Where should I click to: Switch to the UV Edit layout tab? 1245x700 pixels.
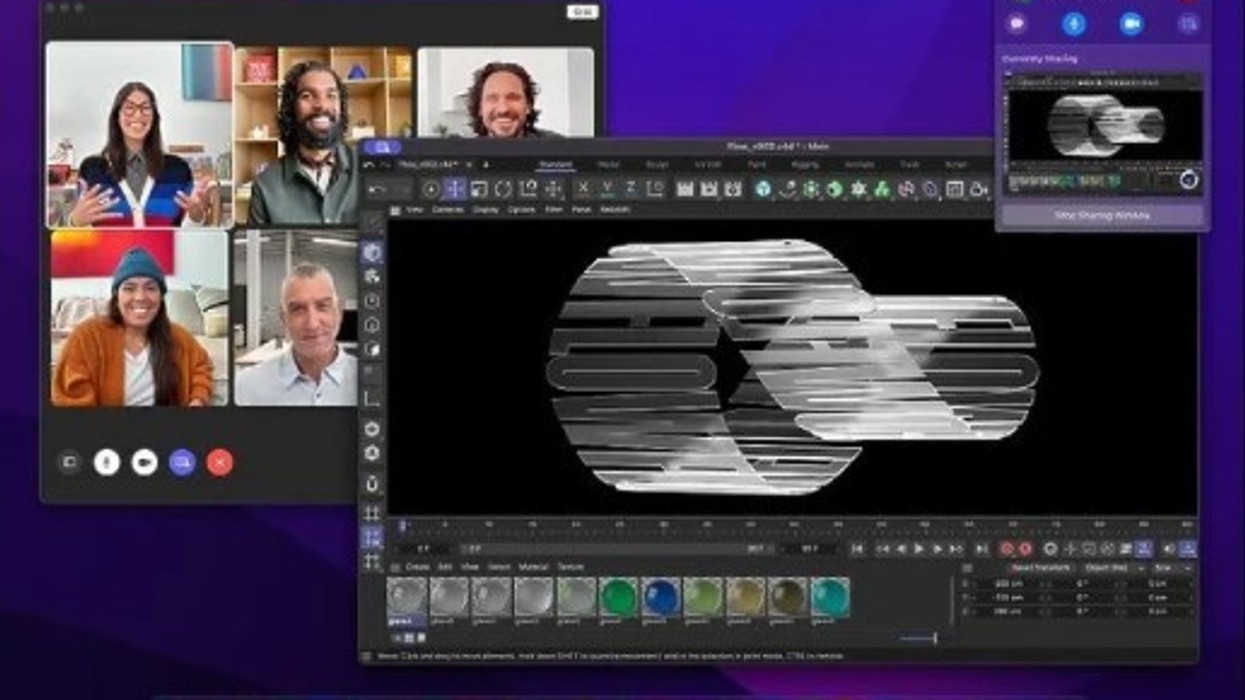708,164
